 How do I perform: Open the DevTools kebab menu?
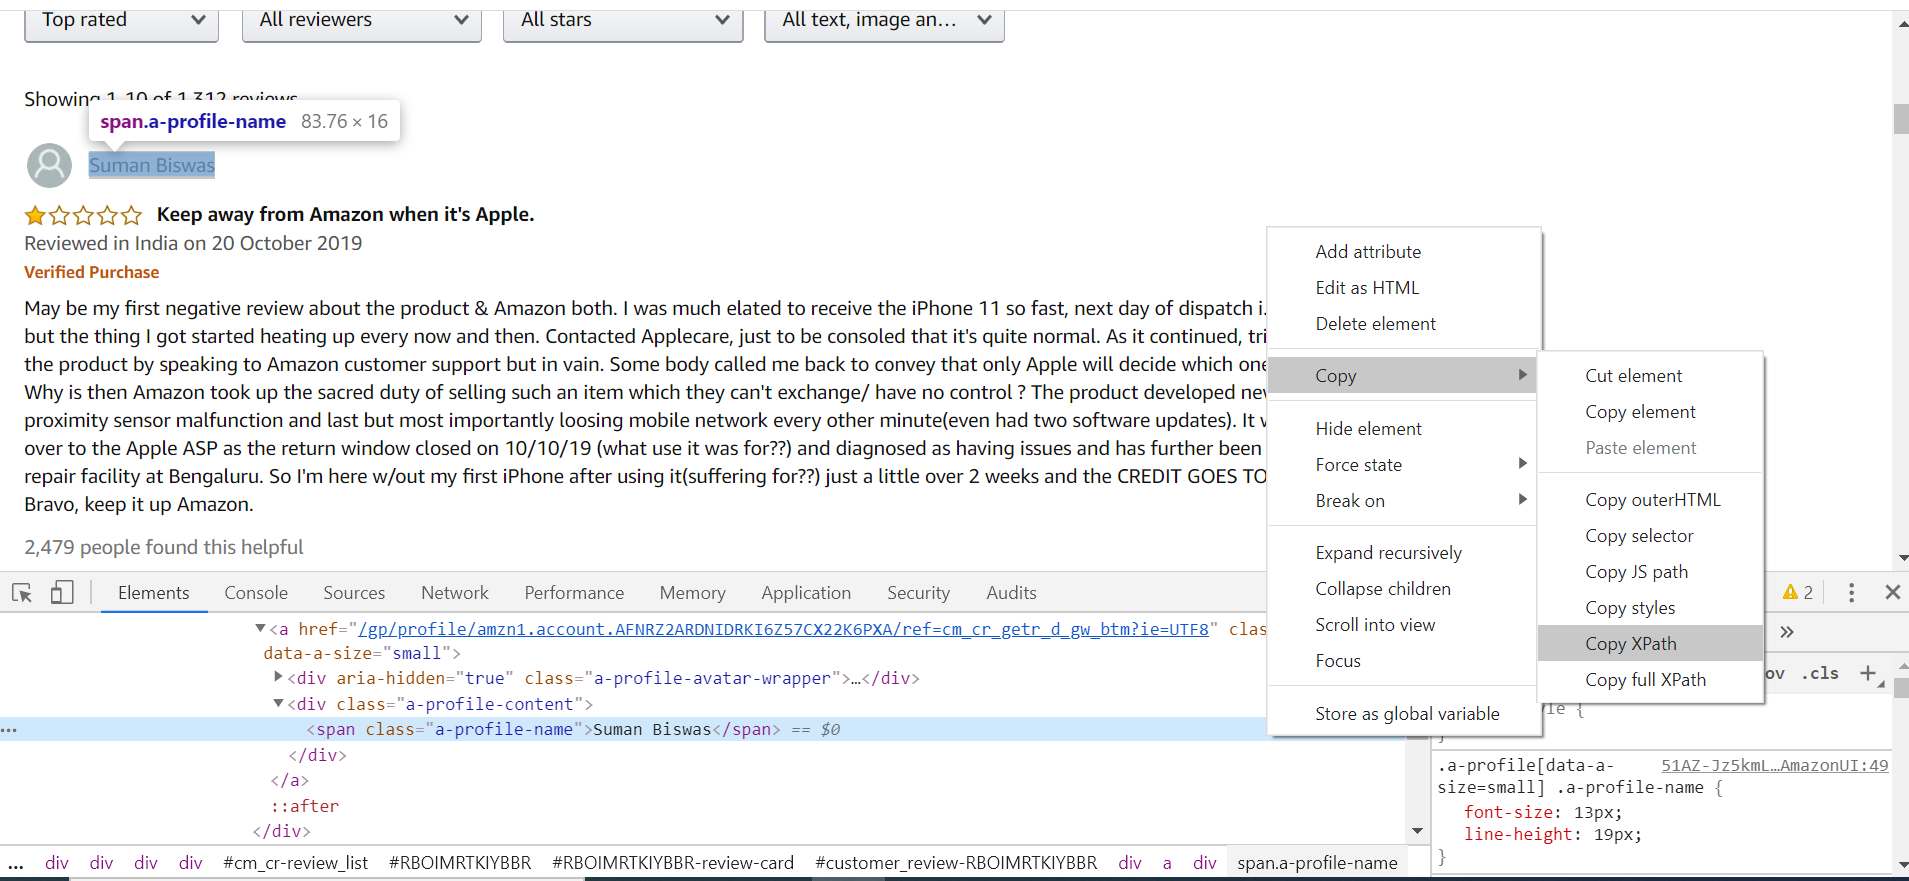(x=1851, y=593)
